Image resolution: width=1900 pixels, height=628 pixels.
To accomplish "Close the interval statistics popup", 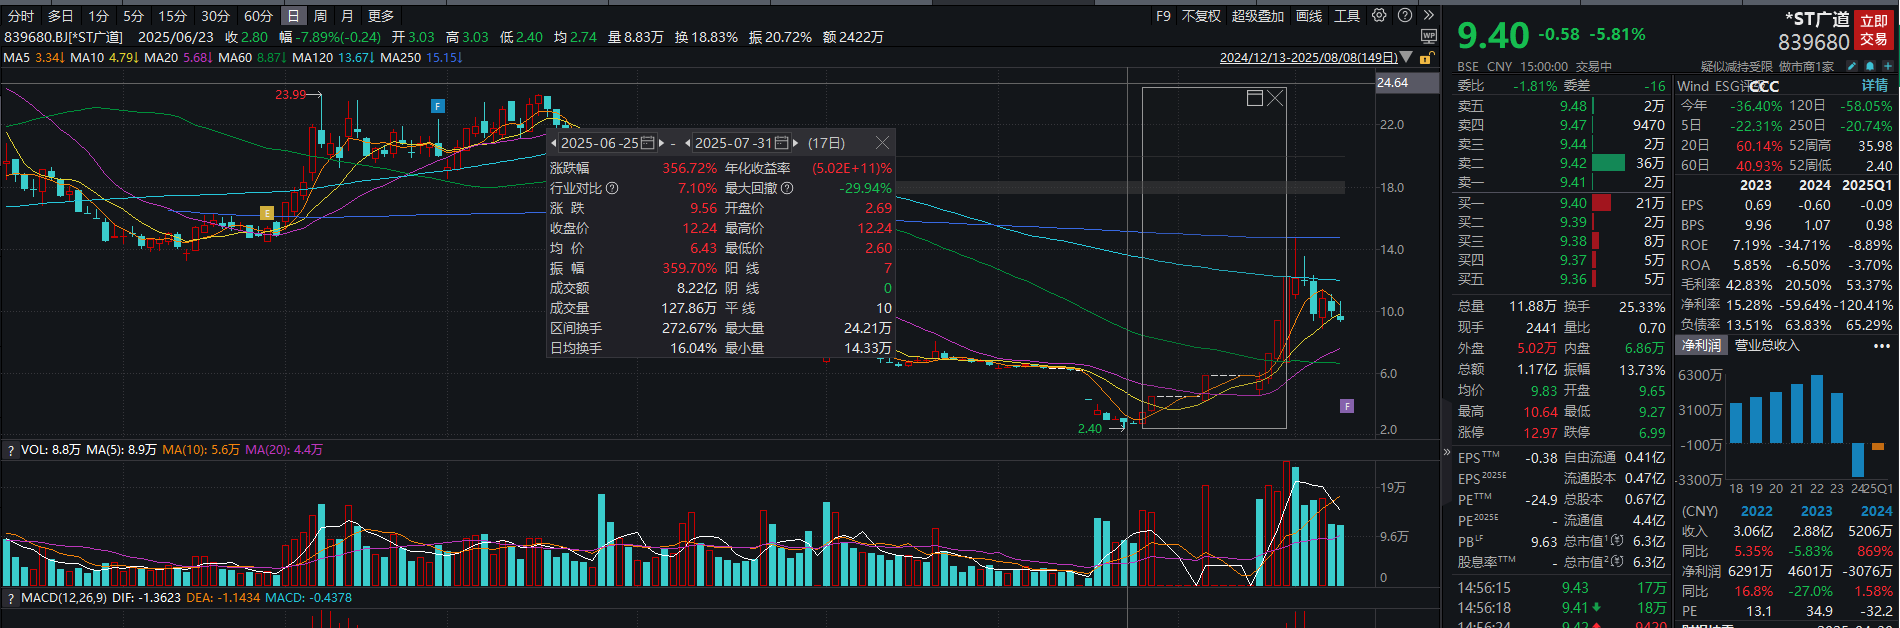I will point(881,143).
